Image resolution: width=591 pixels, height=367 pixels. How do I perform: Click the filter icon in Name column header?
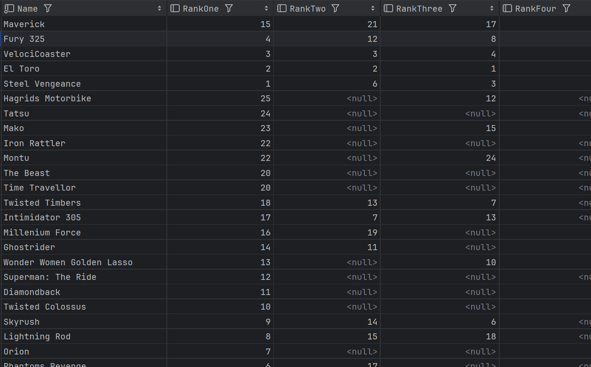[47, 8]
